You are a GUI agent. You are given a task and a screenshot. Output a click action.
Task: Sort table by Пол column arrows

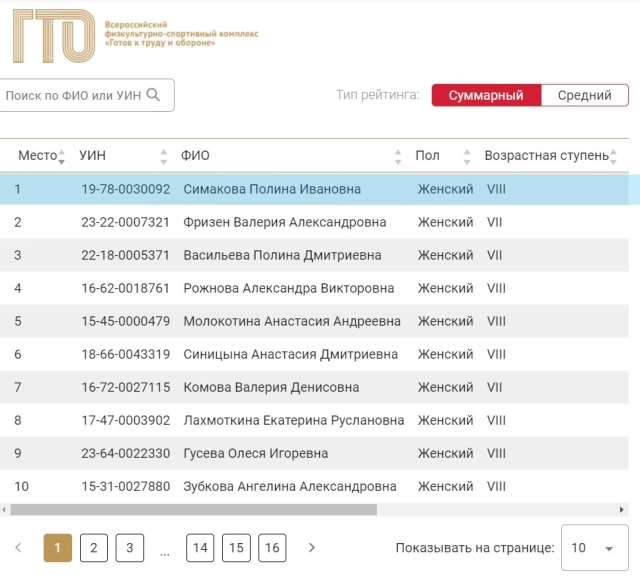[x=467, y=157]
